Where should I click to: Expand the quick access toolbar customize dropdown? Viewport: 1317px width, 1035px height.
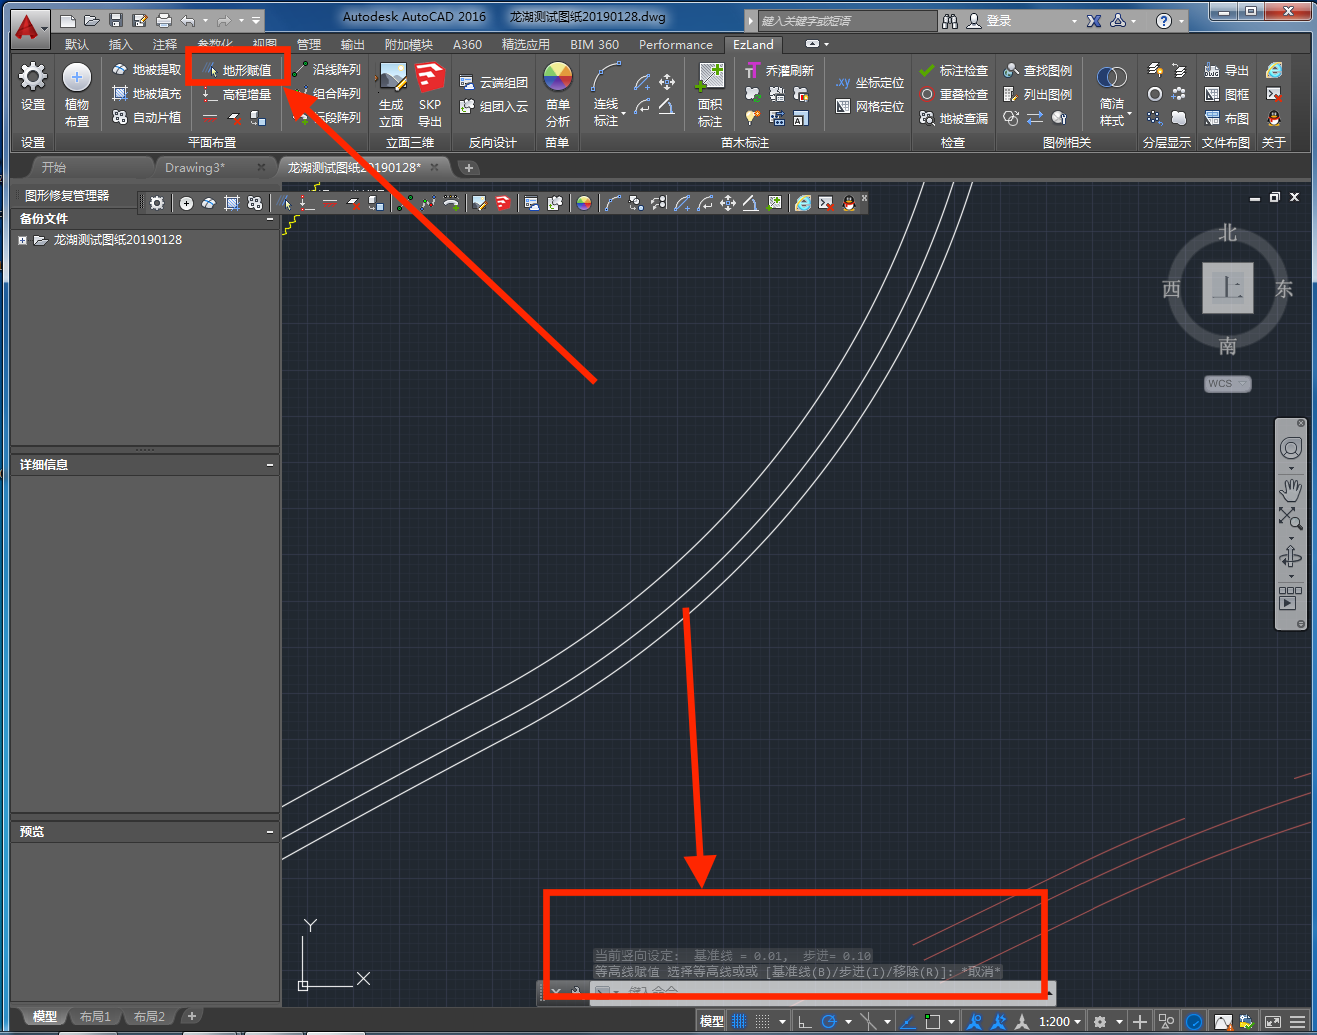(x=257, y=20)
